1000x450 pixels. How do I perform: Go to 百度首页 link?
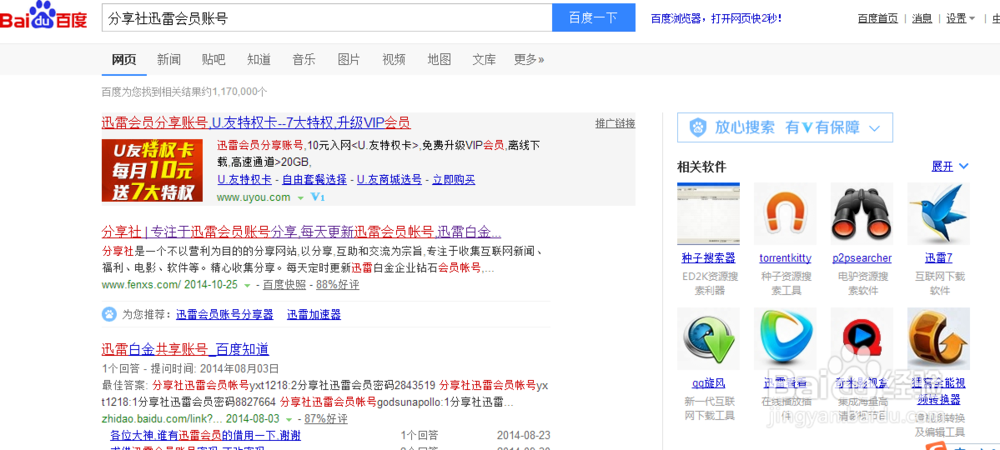pos(878,18)
